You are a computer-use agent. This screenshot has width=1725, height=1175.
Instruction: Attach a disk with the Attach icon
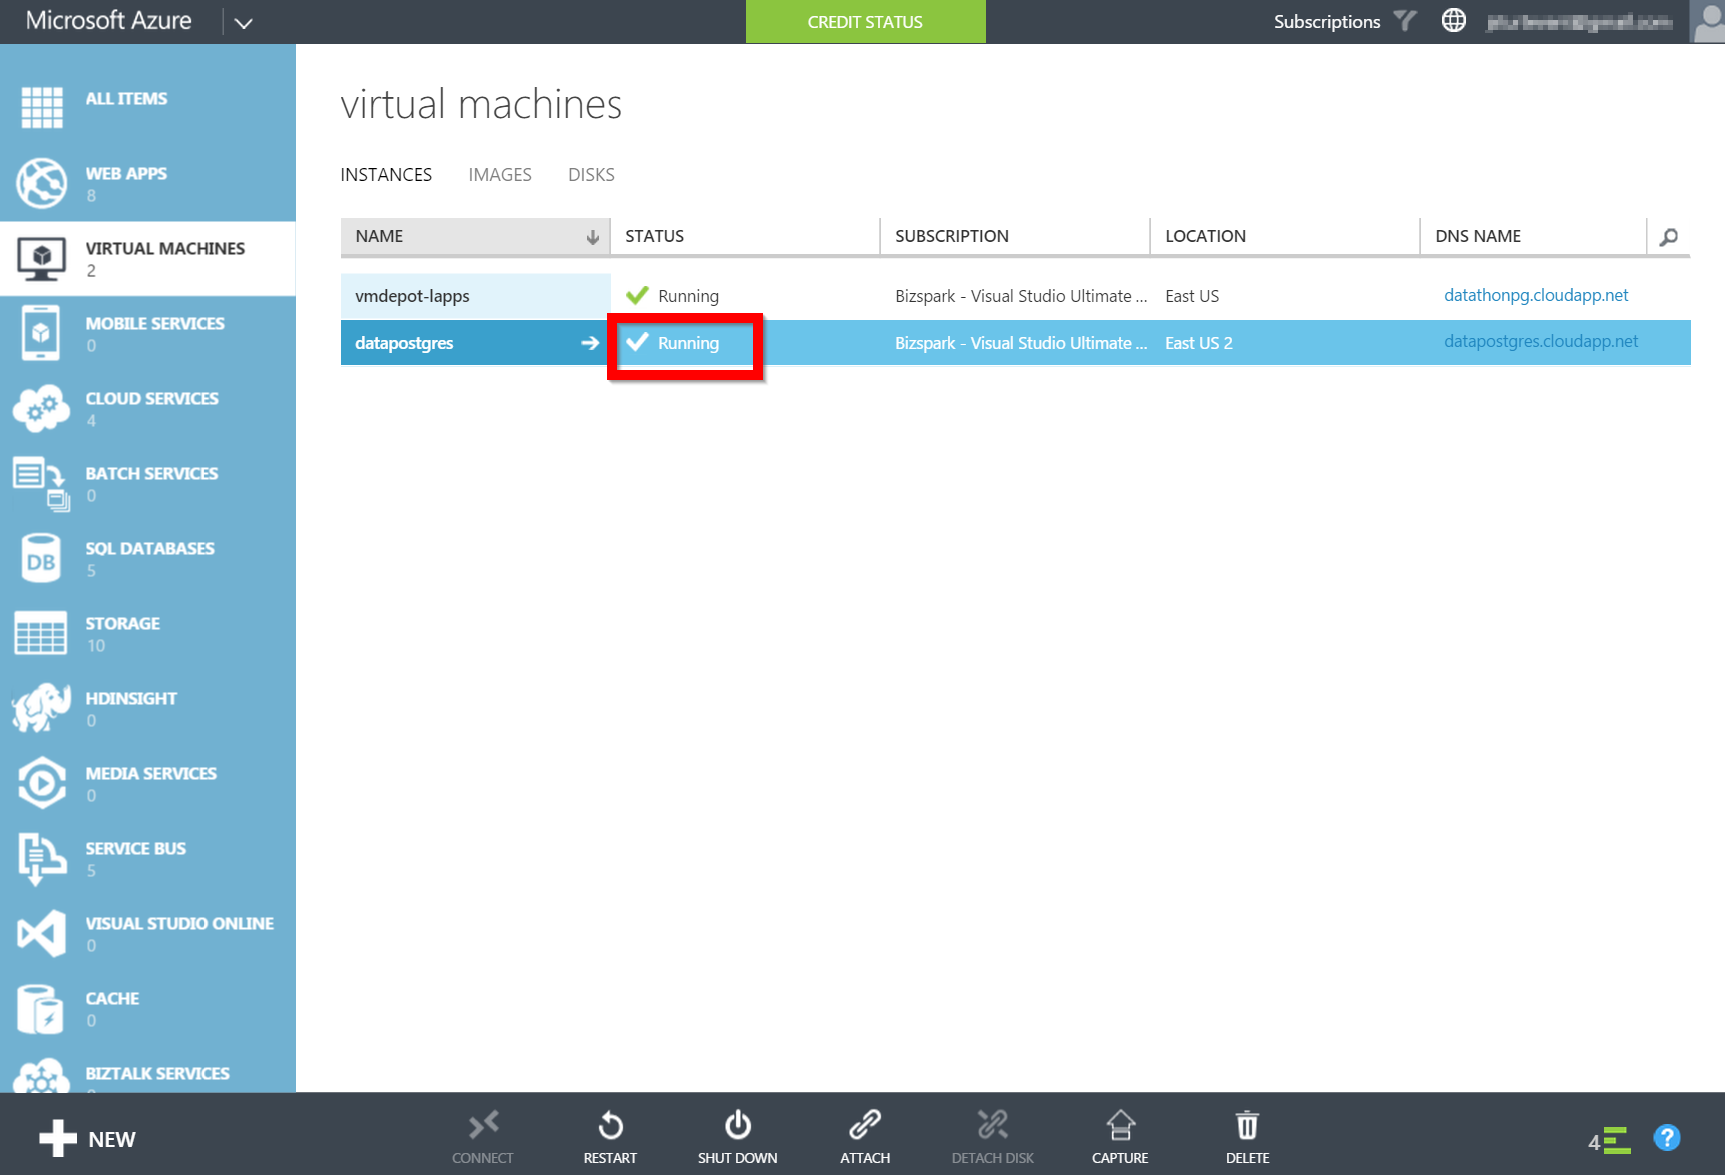coord(865,1126)
